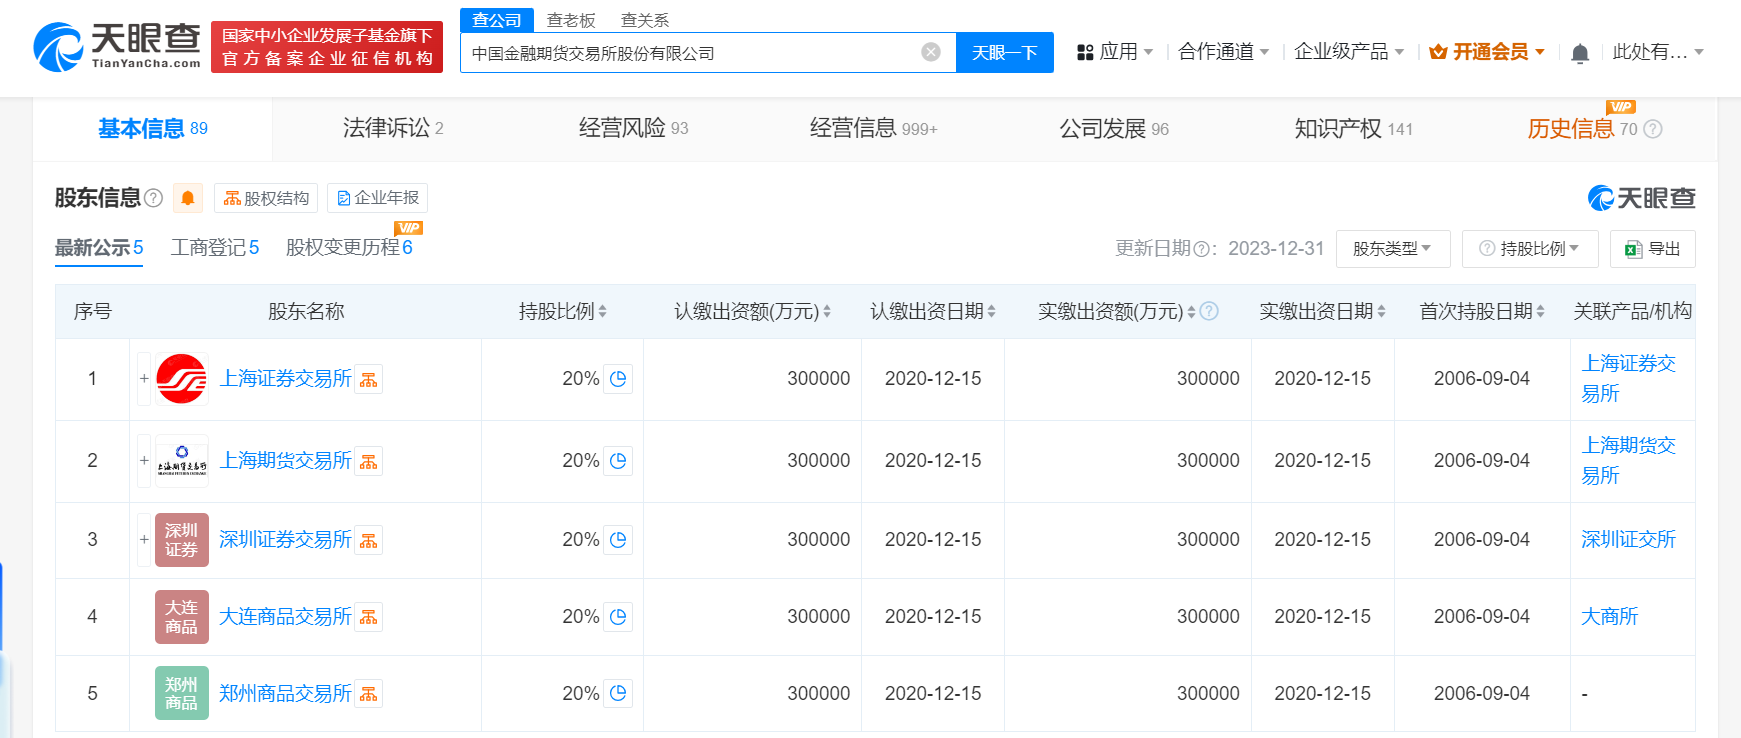
Task: Select the 法律诉讼 tab
Action: pos(393,128)
